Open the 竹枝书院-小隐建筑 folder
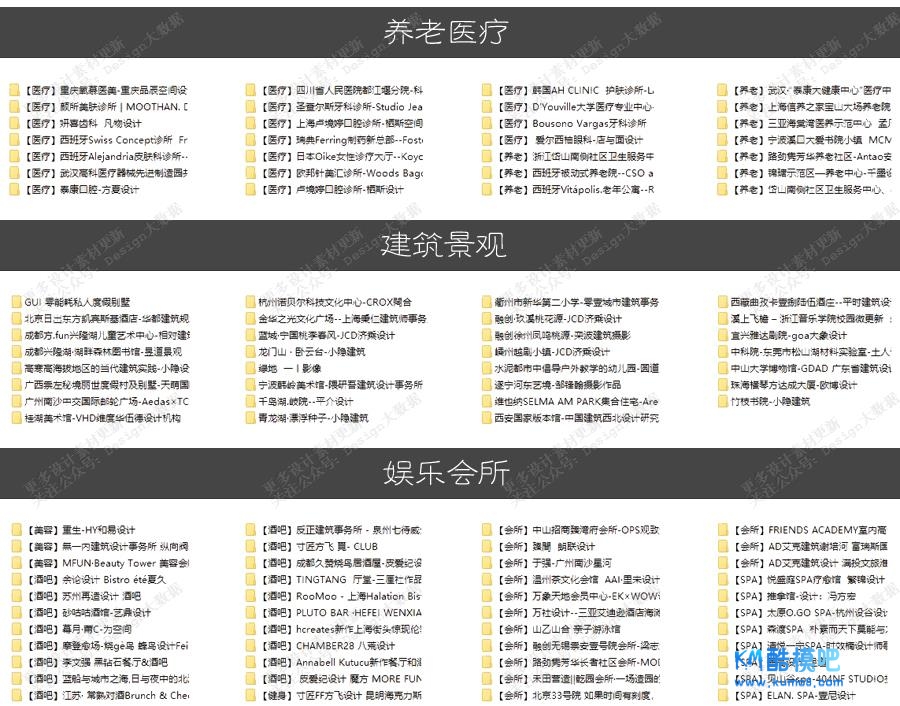This screenshot has height=706, width=900. tap(770, 401)
